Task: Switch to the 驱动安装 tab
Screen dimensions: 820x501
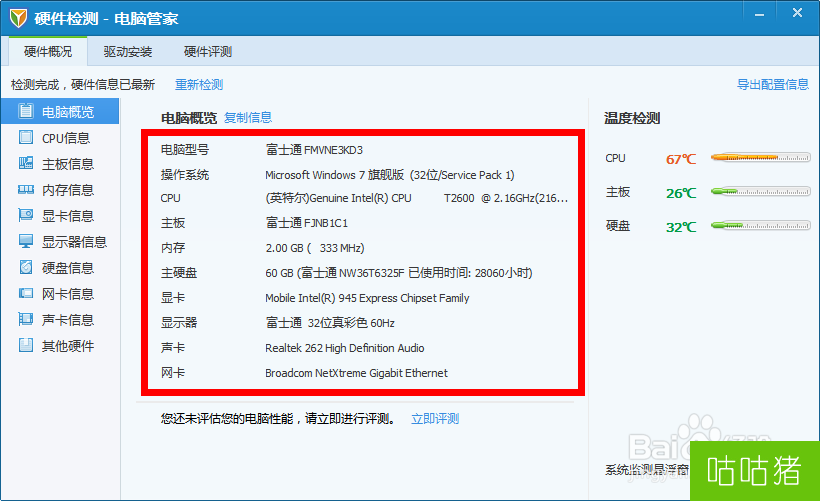Action: click(128, 51)
